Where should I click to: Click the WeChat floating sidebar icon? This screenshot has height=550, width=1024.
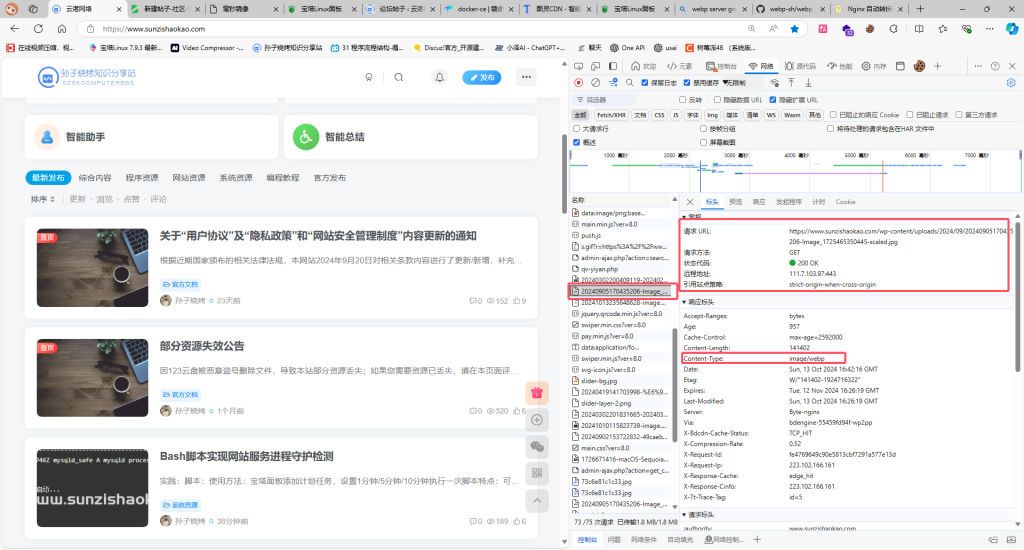[537, 447]
